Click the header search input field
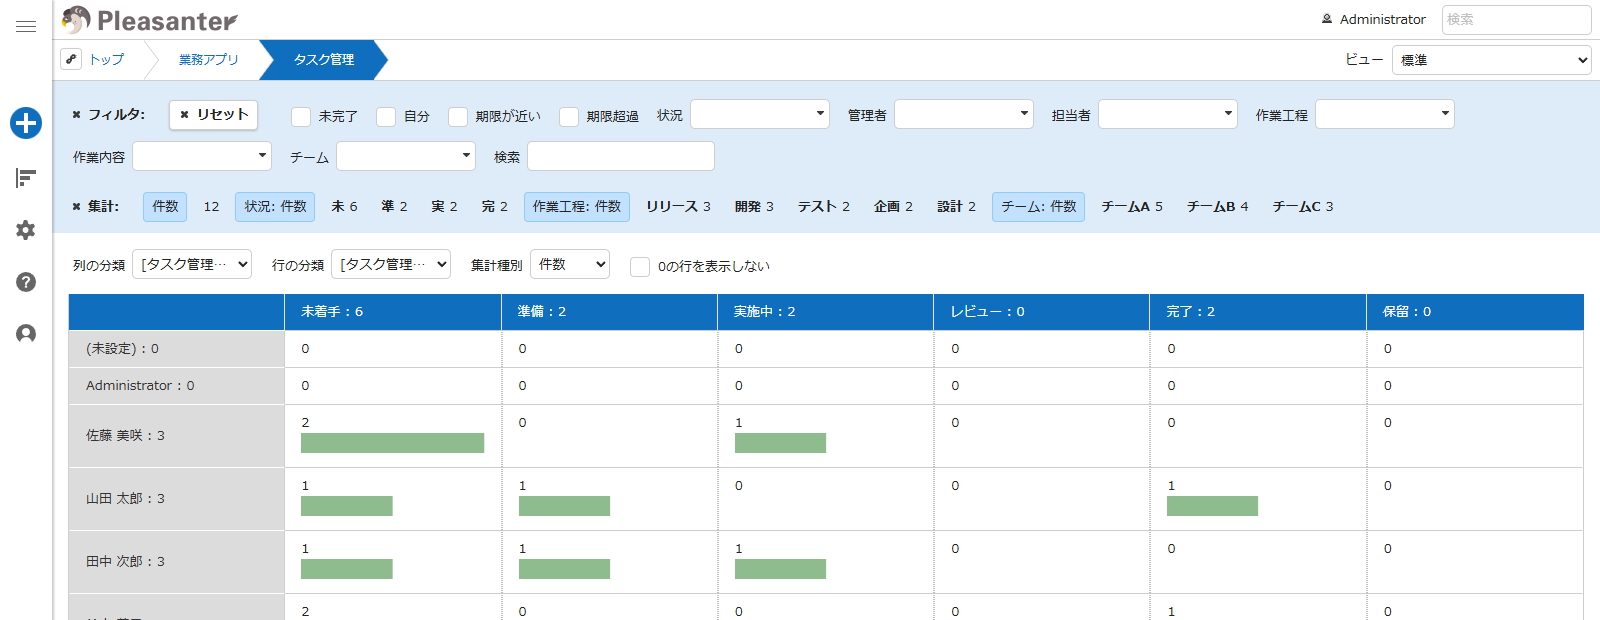Screen dimensions: 1600x620 [x=1516, y=20]
